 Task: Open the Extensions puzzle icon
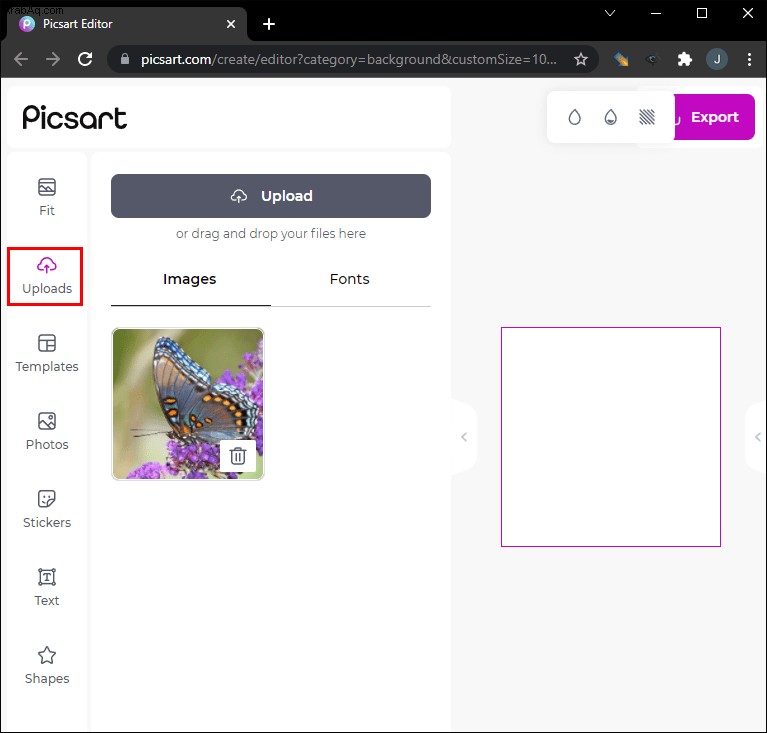pos(684,59)
